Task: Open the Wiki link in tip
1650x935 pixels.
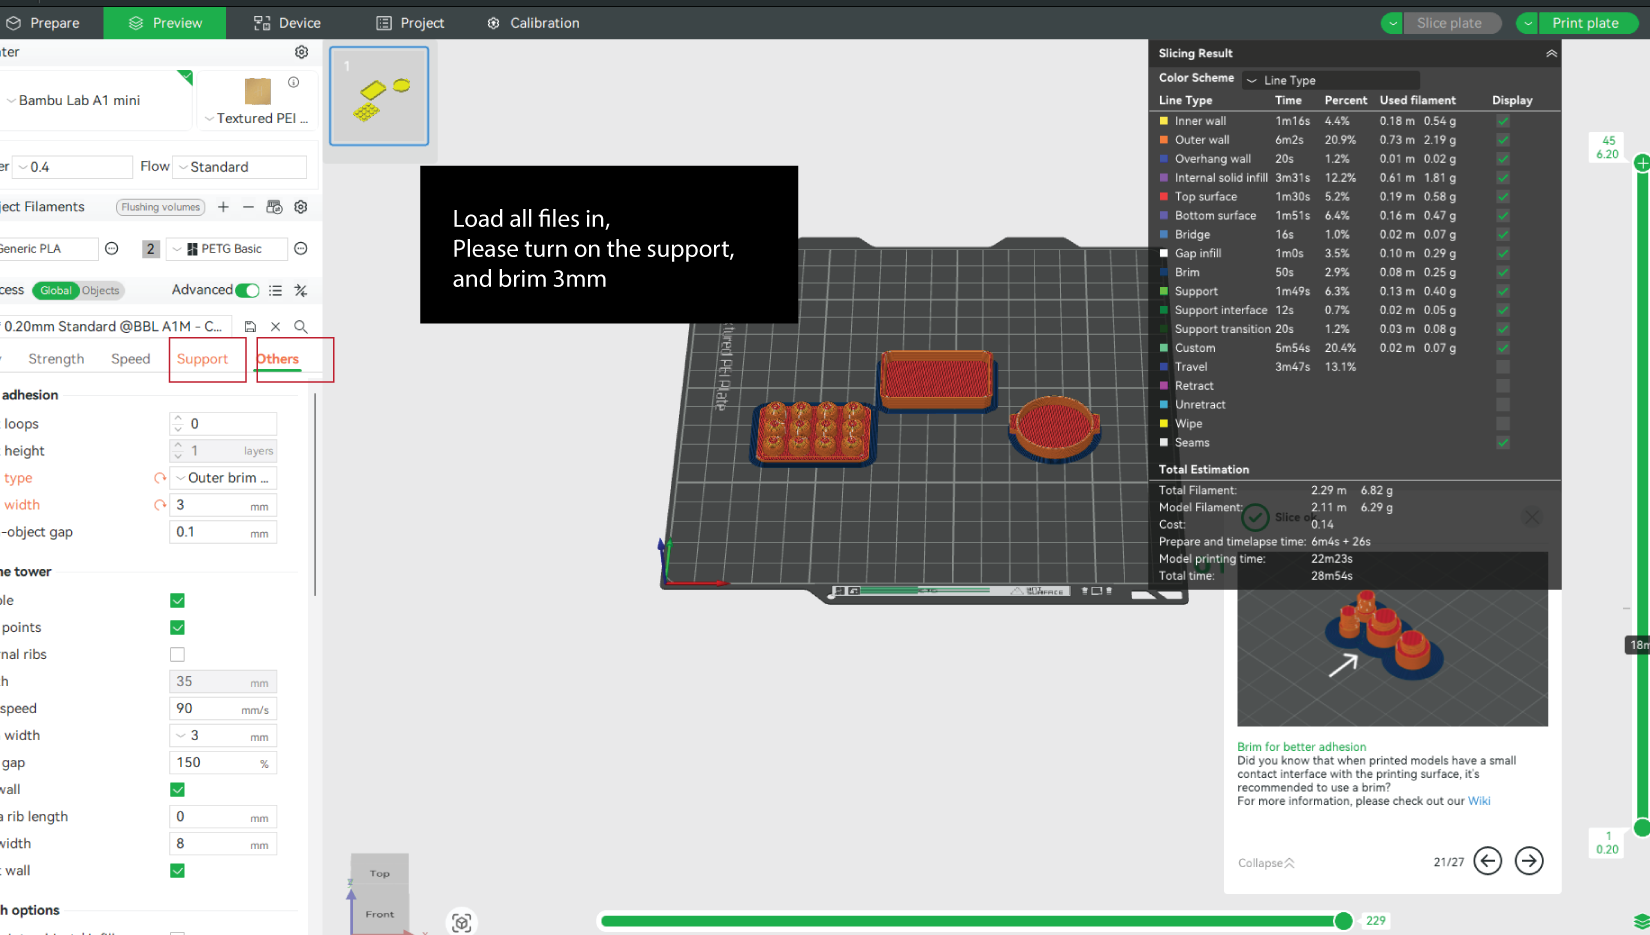Action: tap(1478, 801)
